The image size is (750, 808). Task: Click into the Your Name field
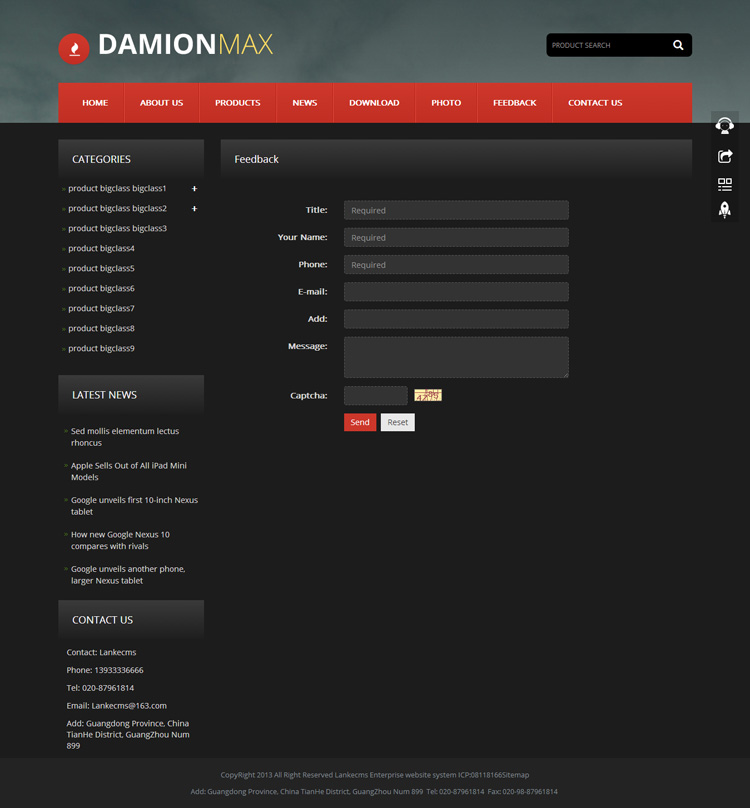point(456,238)
